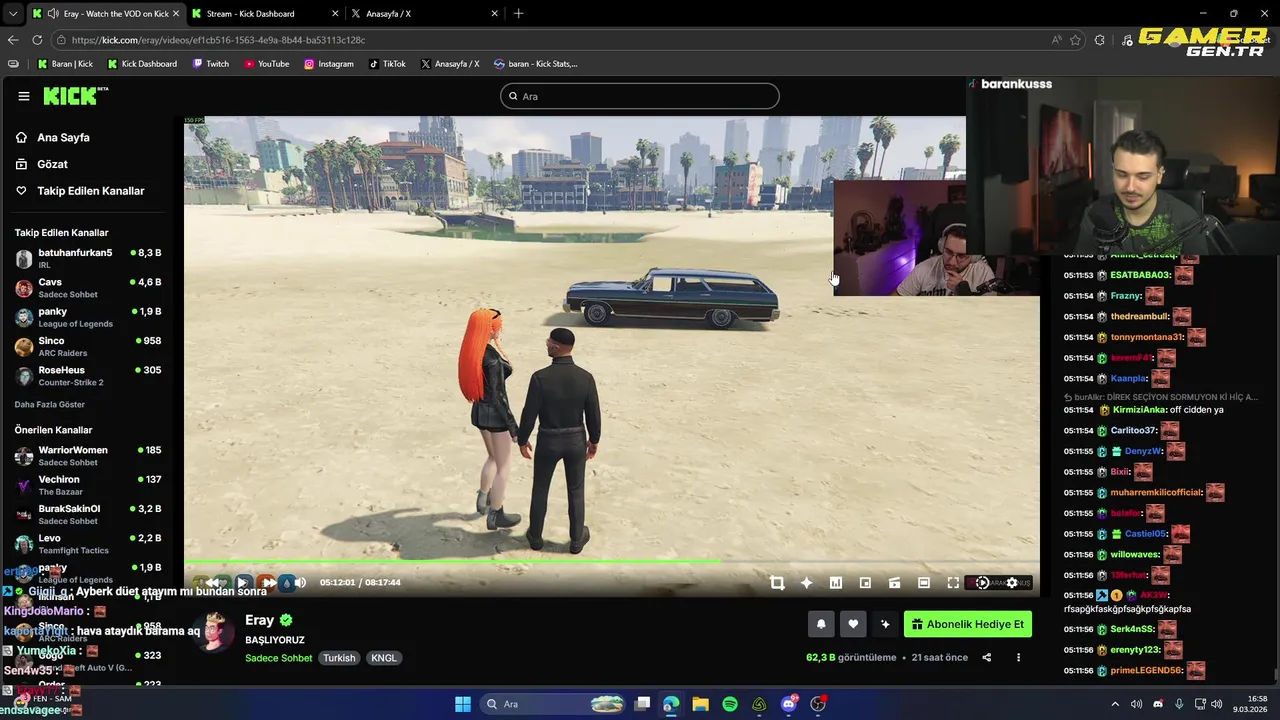Expand Daha Fazla Göster in sidebar

click(x=50, y=405)
